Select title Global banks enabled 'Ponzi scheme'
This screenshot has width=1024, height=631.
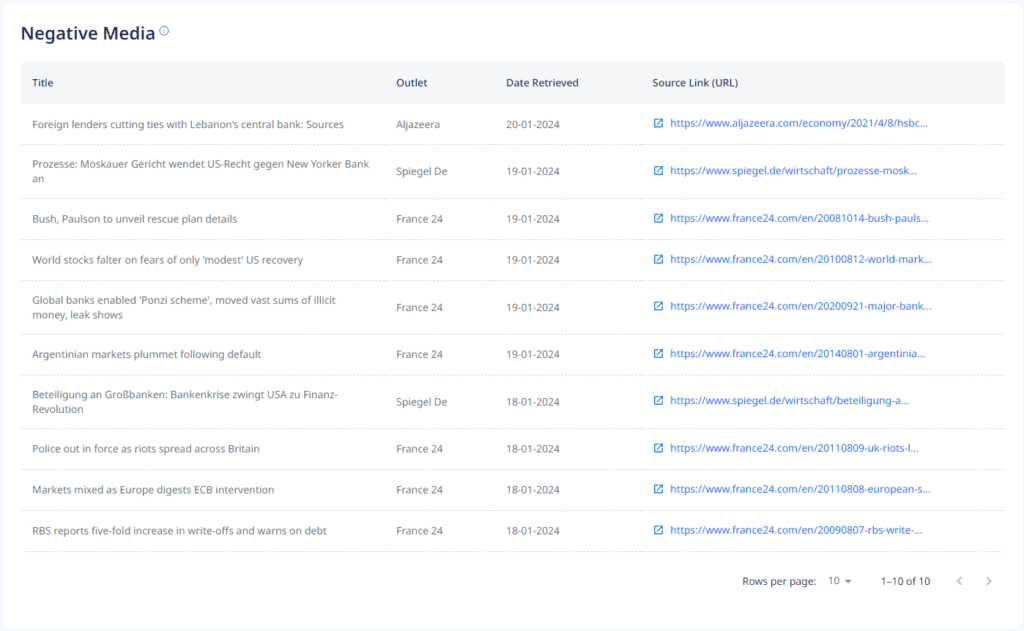point(184,307)
